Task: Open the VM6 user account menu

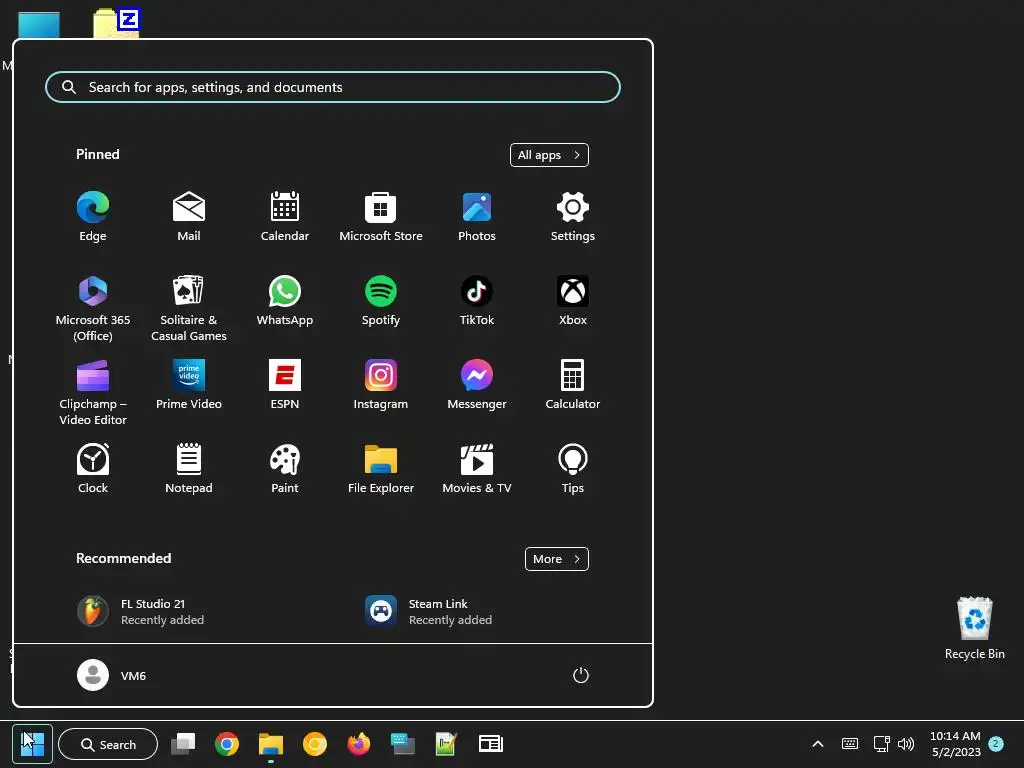Action: (112, 675)
